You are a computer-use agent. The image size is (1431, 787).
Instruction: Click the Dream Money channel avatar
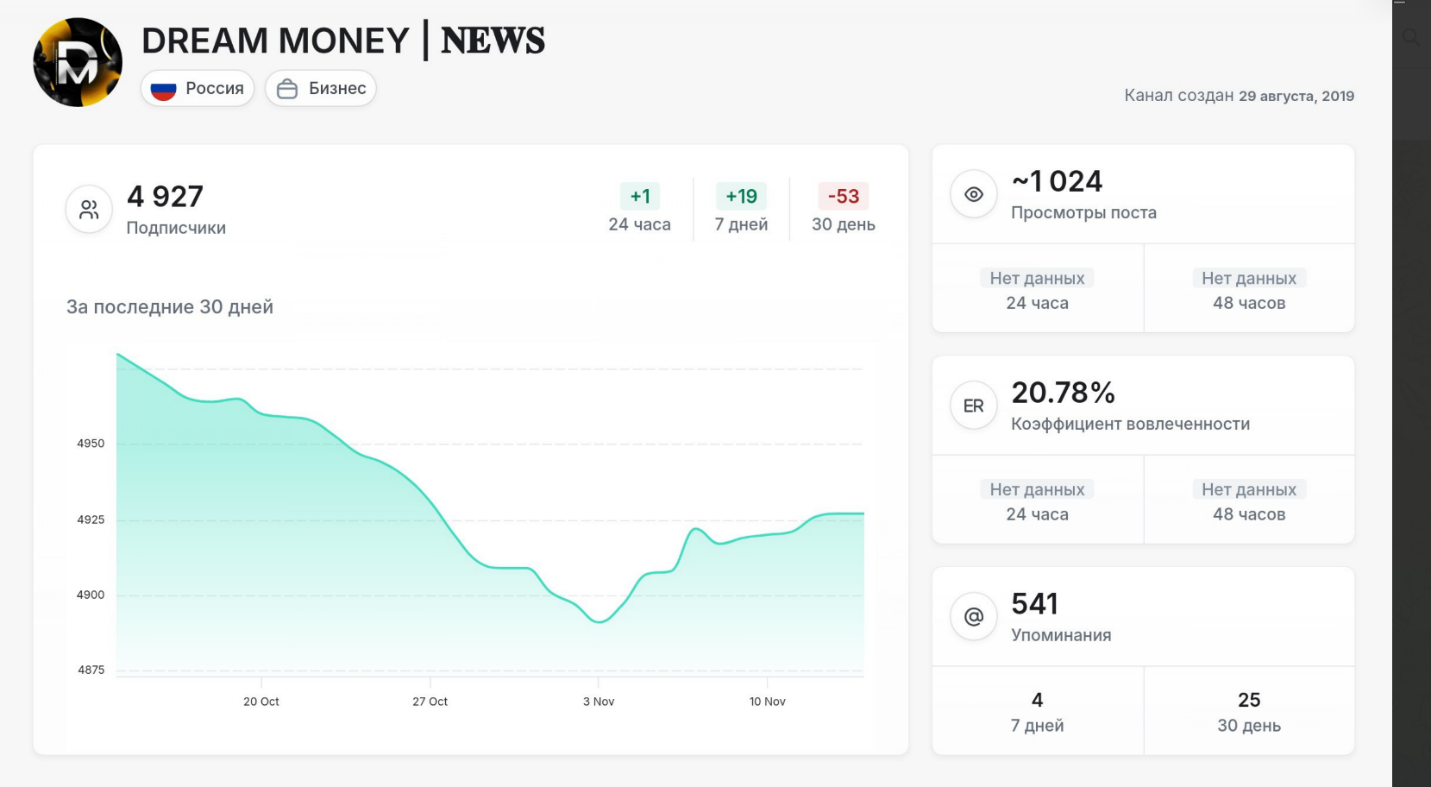pos(78,62)
